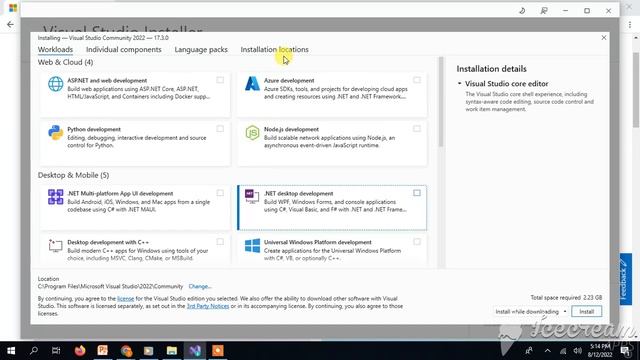Switch to Installation locations tab
Viewport: 640px width, 360px height.
click(274, 49)
